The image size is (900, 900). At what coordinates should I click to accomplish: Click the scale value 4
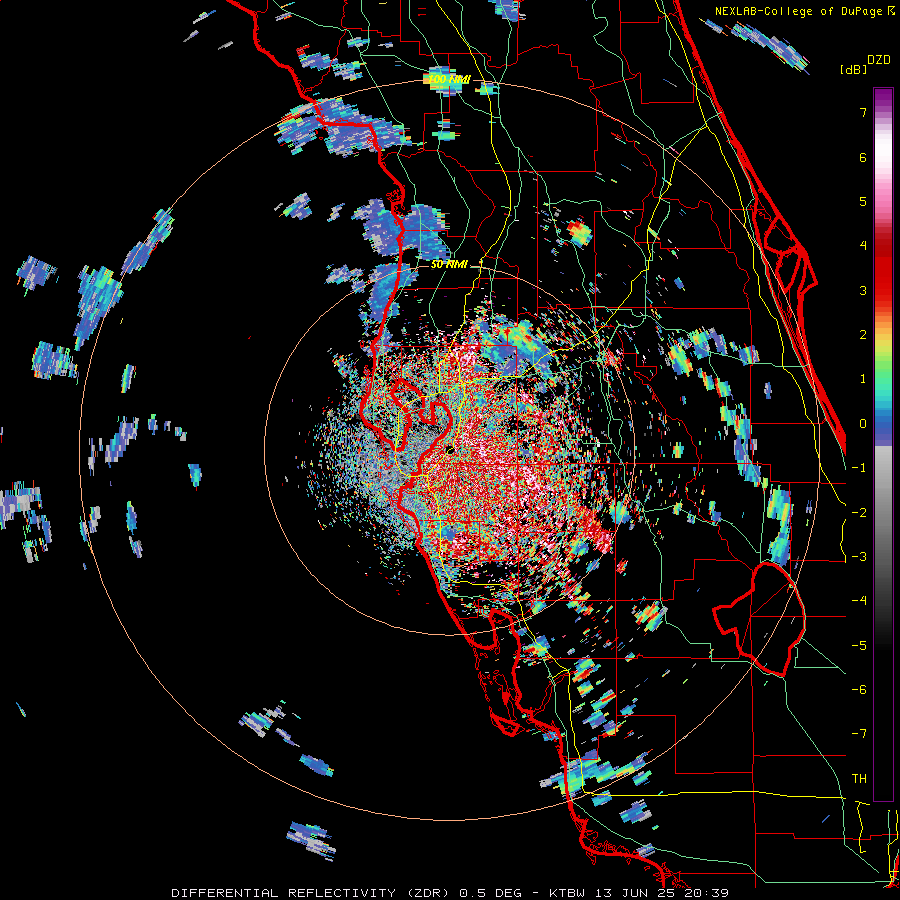[863, 246]
